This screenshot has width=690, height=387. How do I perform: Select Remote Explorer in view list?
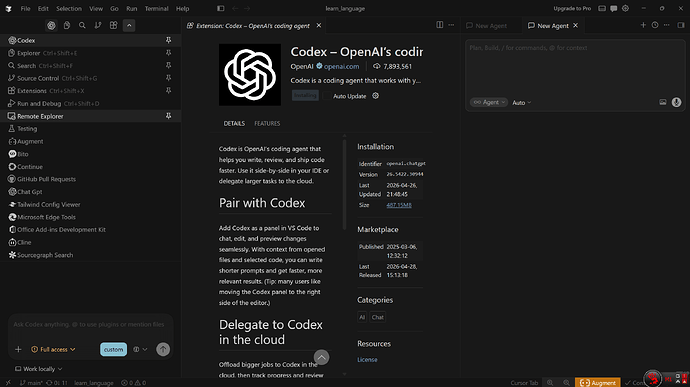[x=90, y=116]
